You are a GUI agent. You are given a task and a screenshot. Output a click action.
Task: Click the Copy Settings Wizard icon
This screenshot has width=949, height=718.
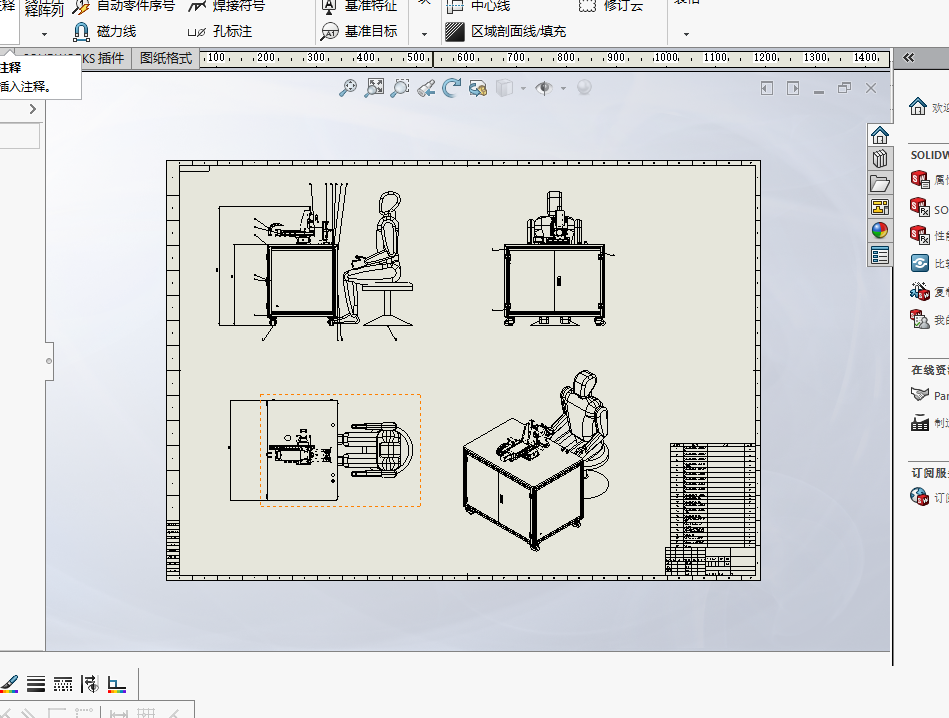pos(919,291)
